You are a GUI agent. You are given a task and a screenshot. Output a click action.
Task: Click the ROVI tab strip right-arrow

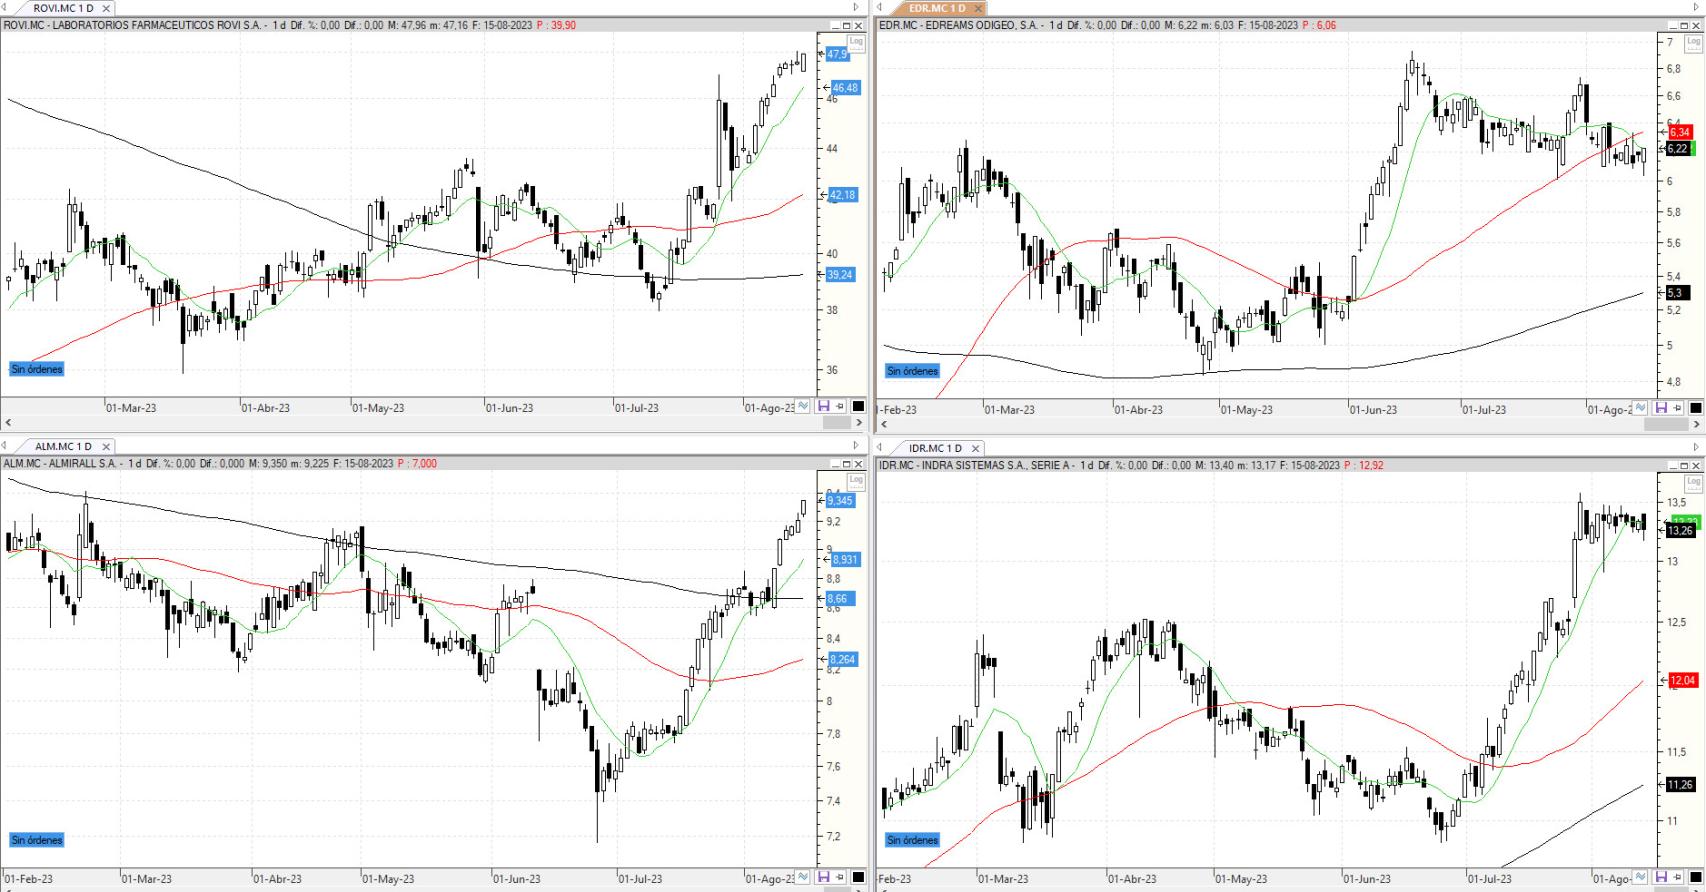856,7
